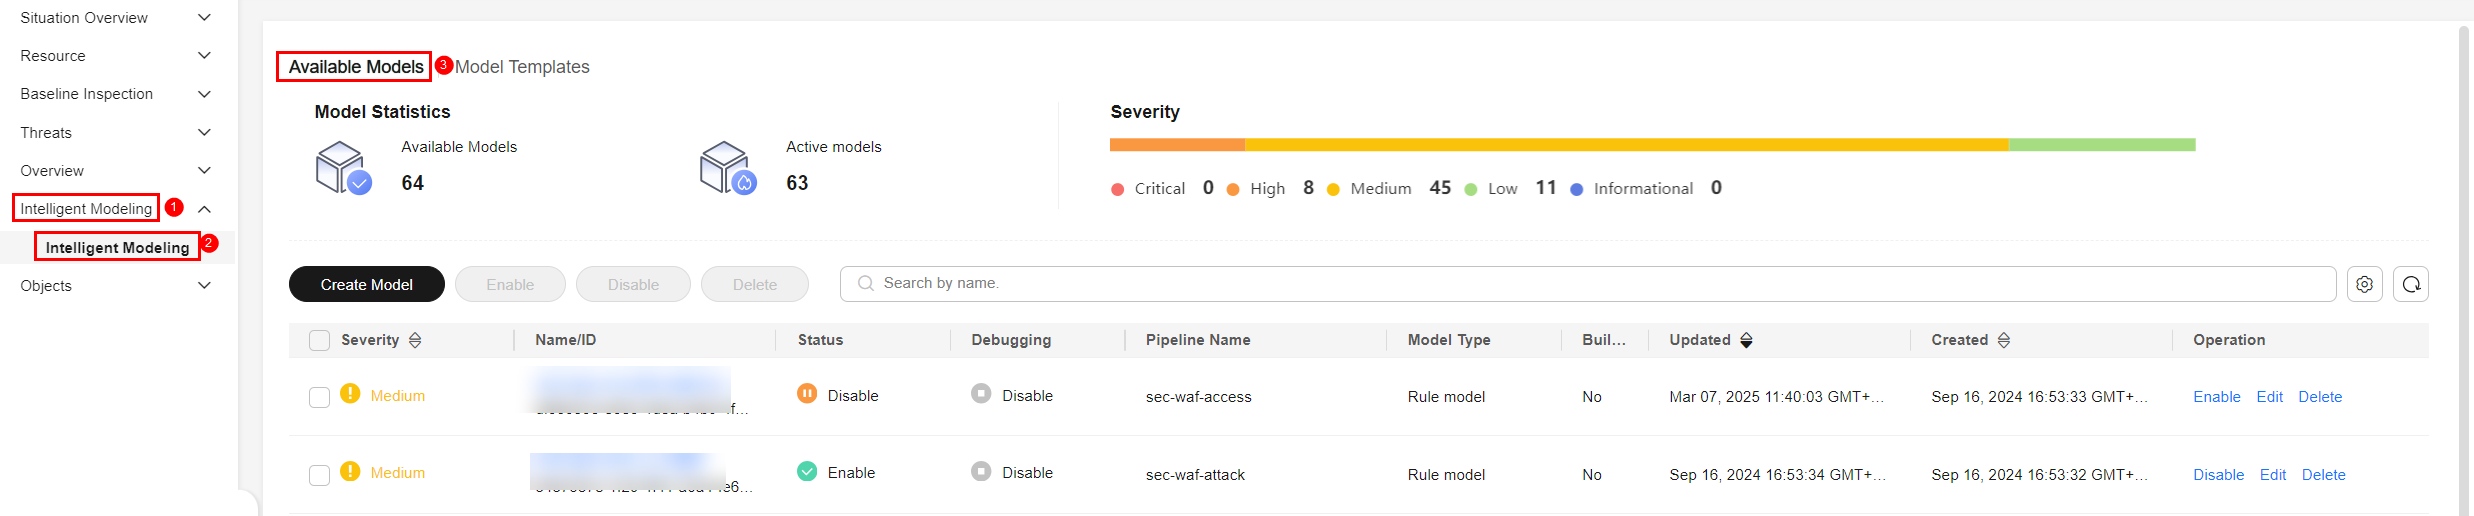Click the Active models cube icon
The height and width of the screenshot is (516, 2474).
tap(727, 168)
